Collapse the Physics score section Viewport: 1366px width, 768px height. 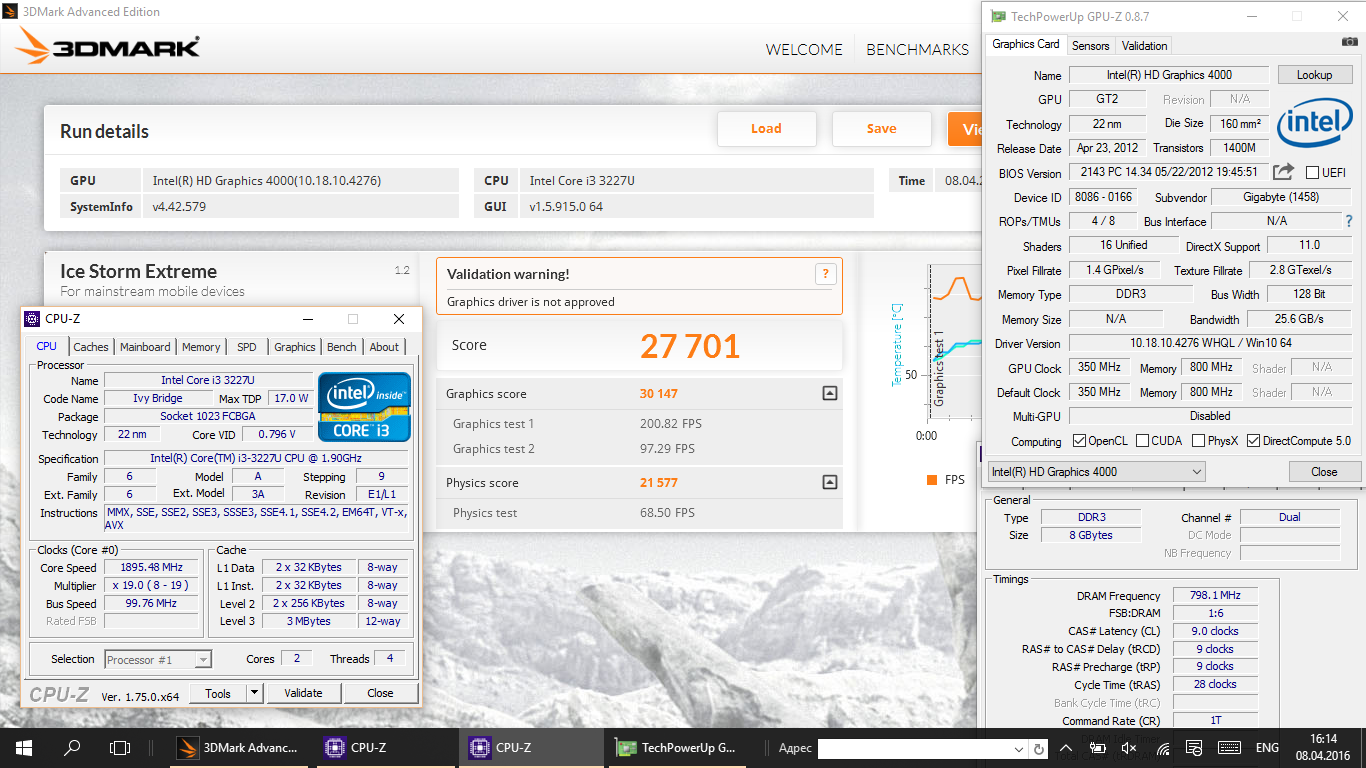[829, 482]
